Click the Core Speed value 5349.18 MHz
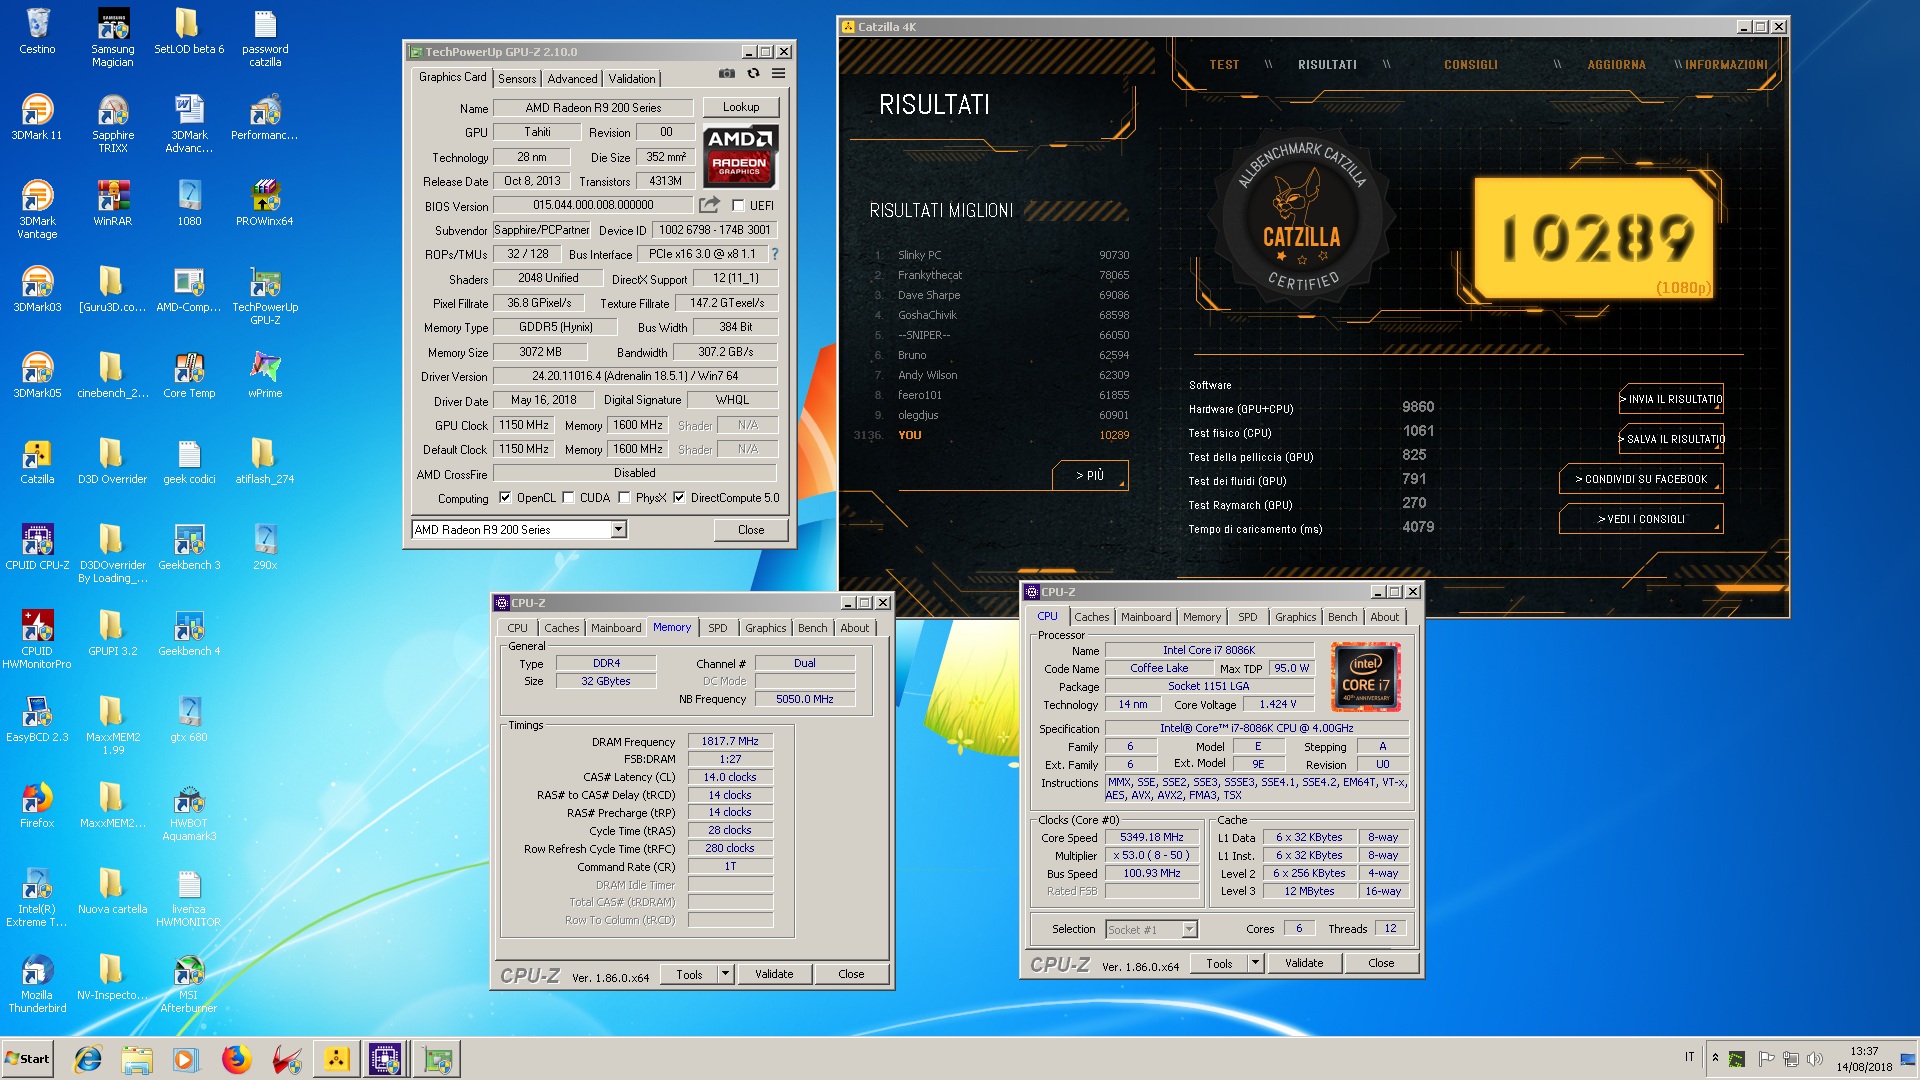This screenshot has width=1920, height=1080. (1151, 838)
